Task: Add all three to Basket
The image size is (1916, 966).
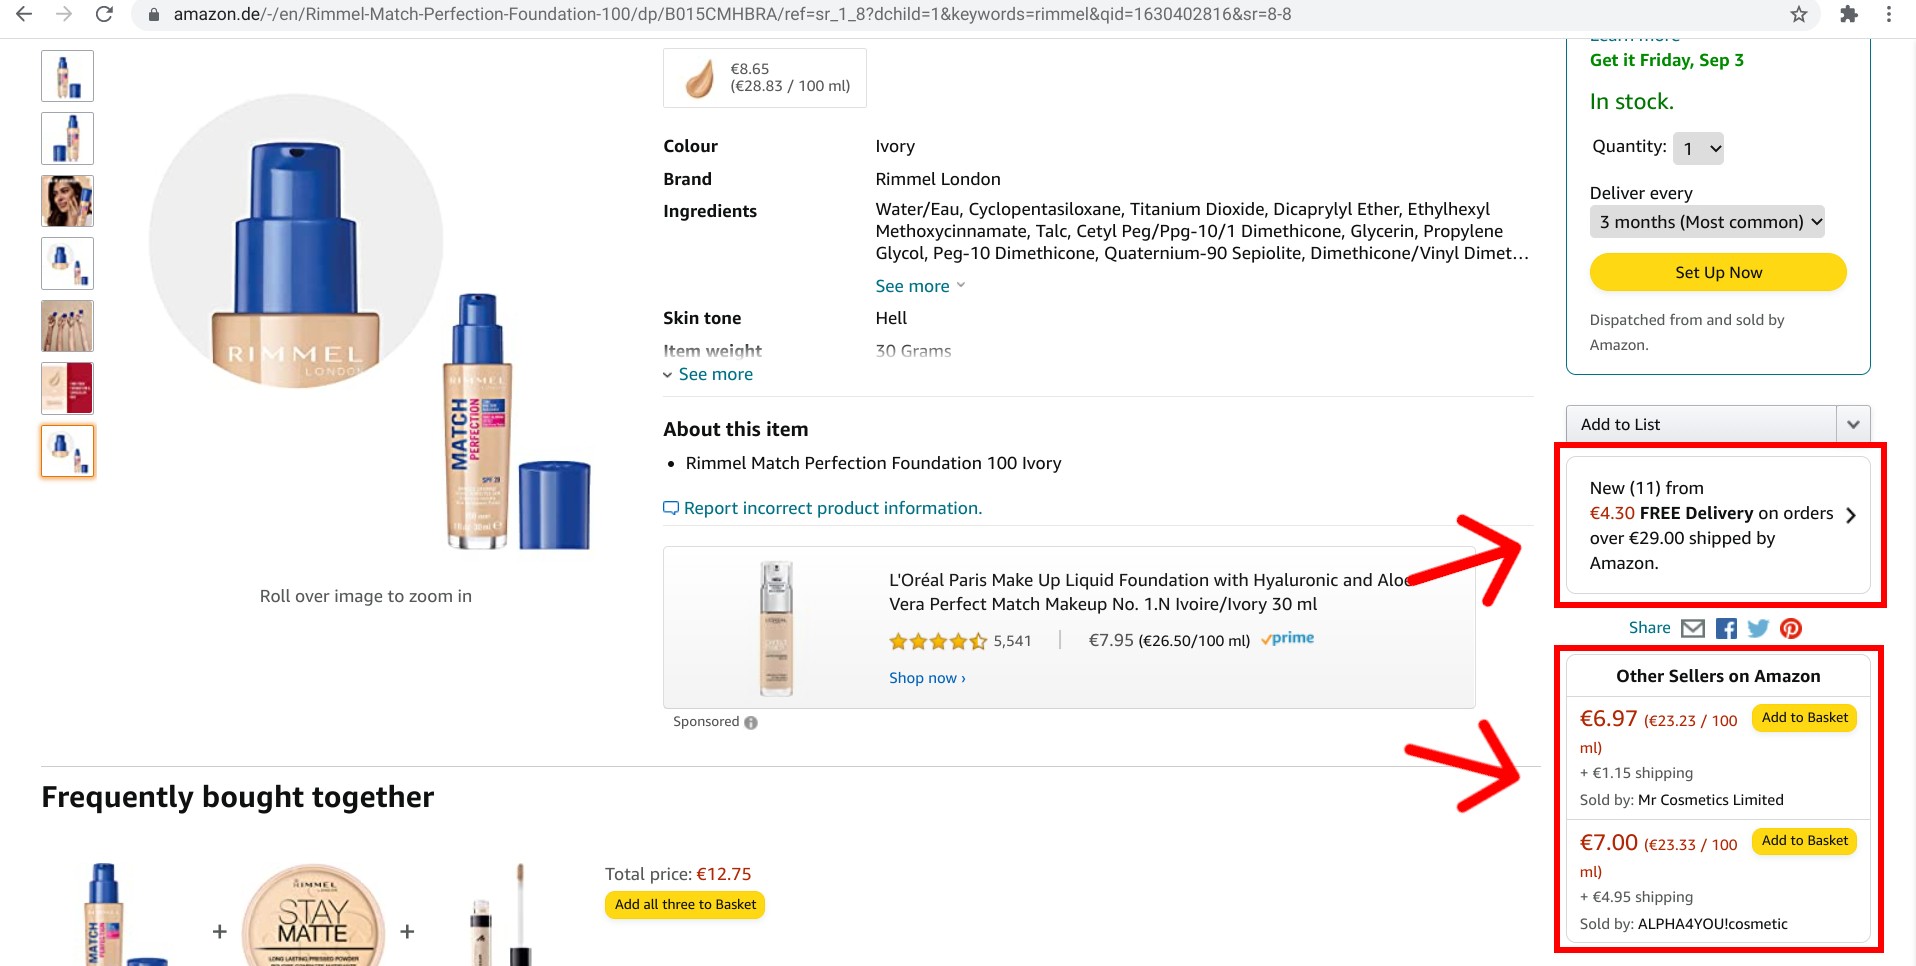Action: tap(685, 905)
